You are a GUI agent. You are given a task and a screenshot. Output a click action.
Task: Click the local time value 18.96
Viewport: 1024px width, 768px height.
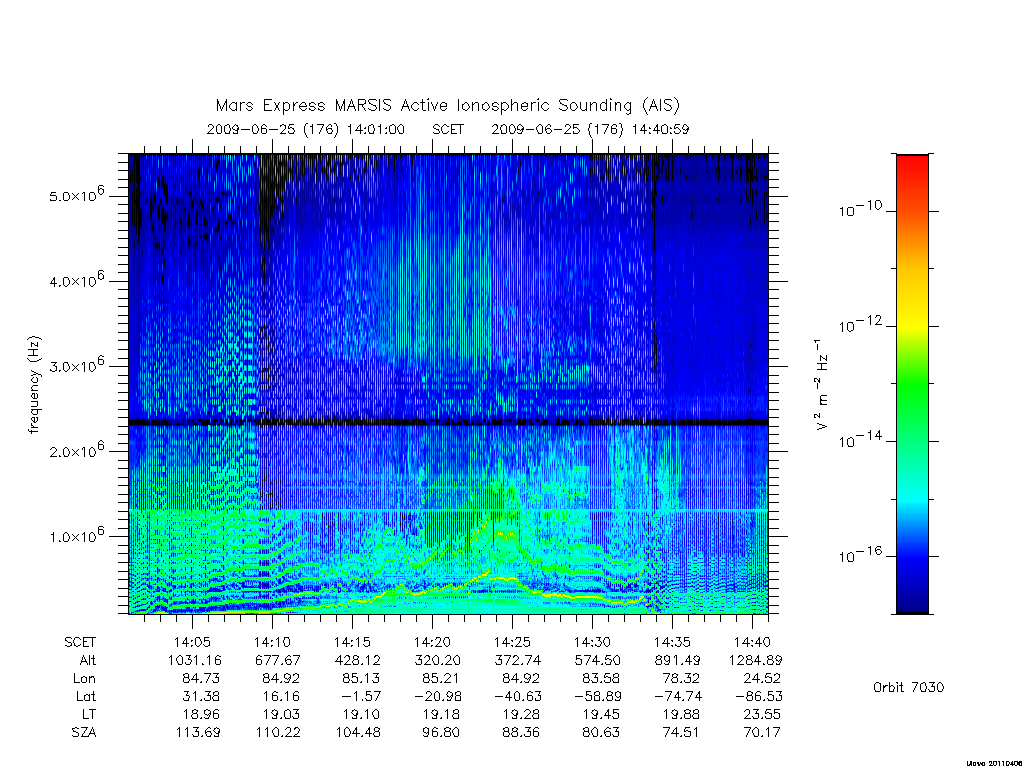pos(201,714)
